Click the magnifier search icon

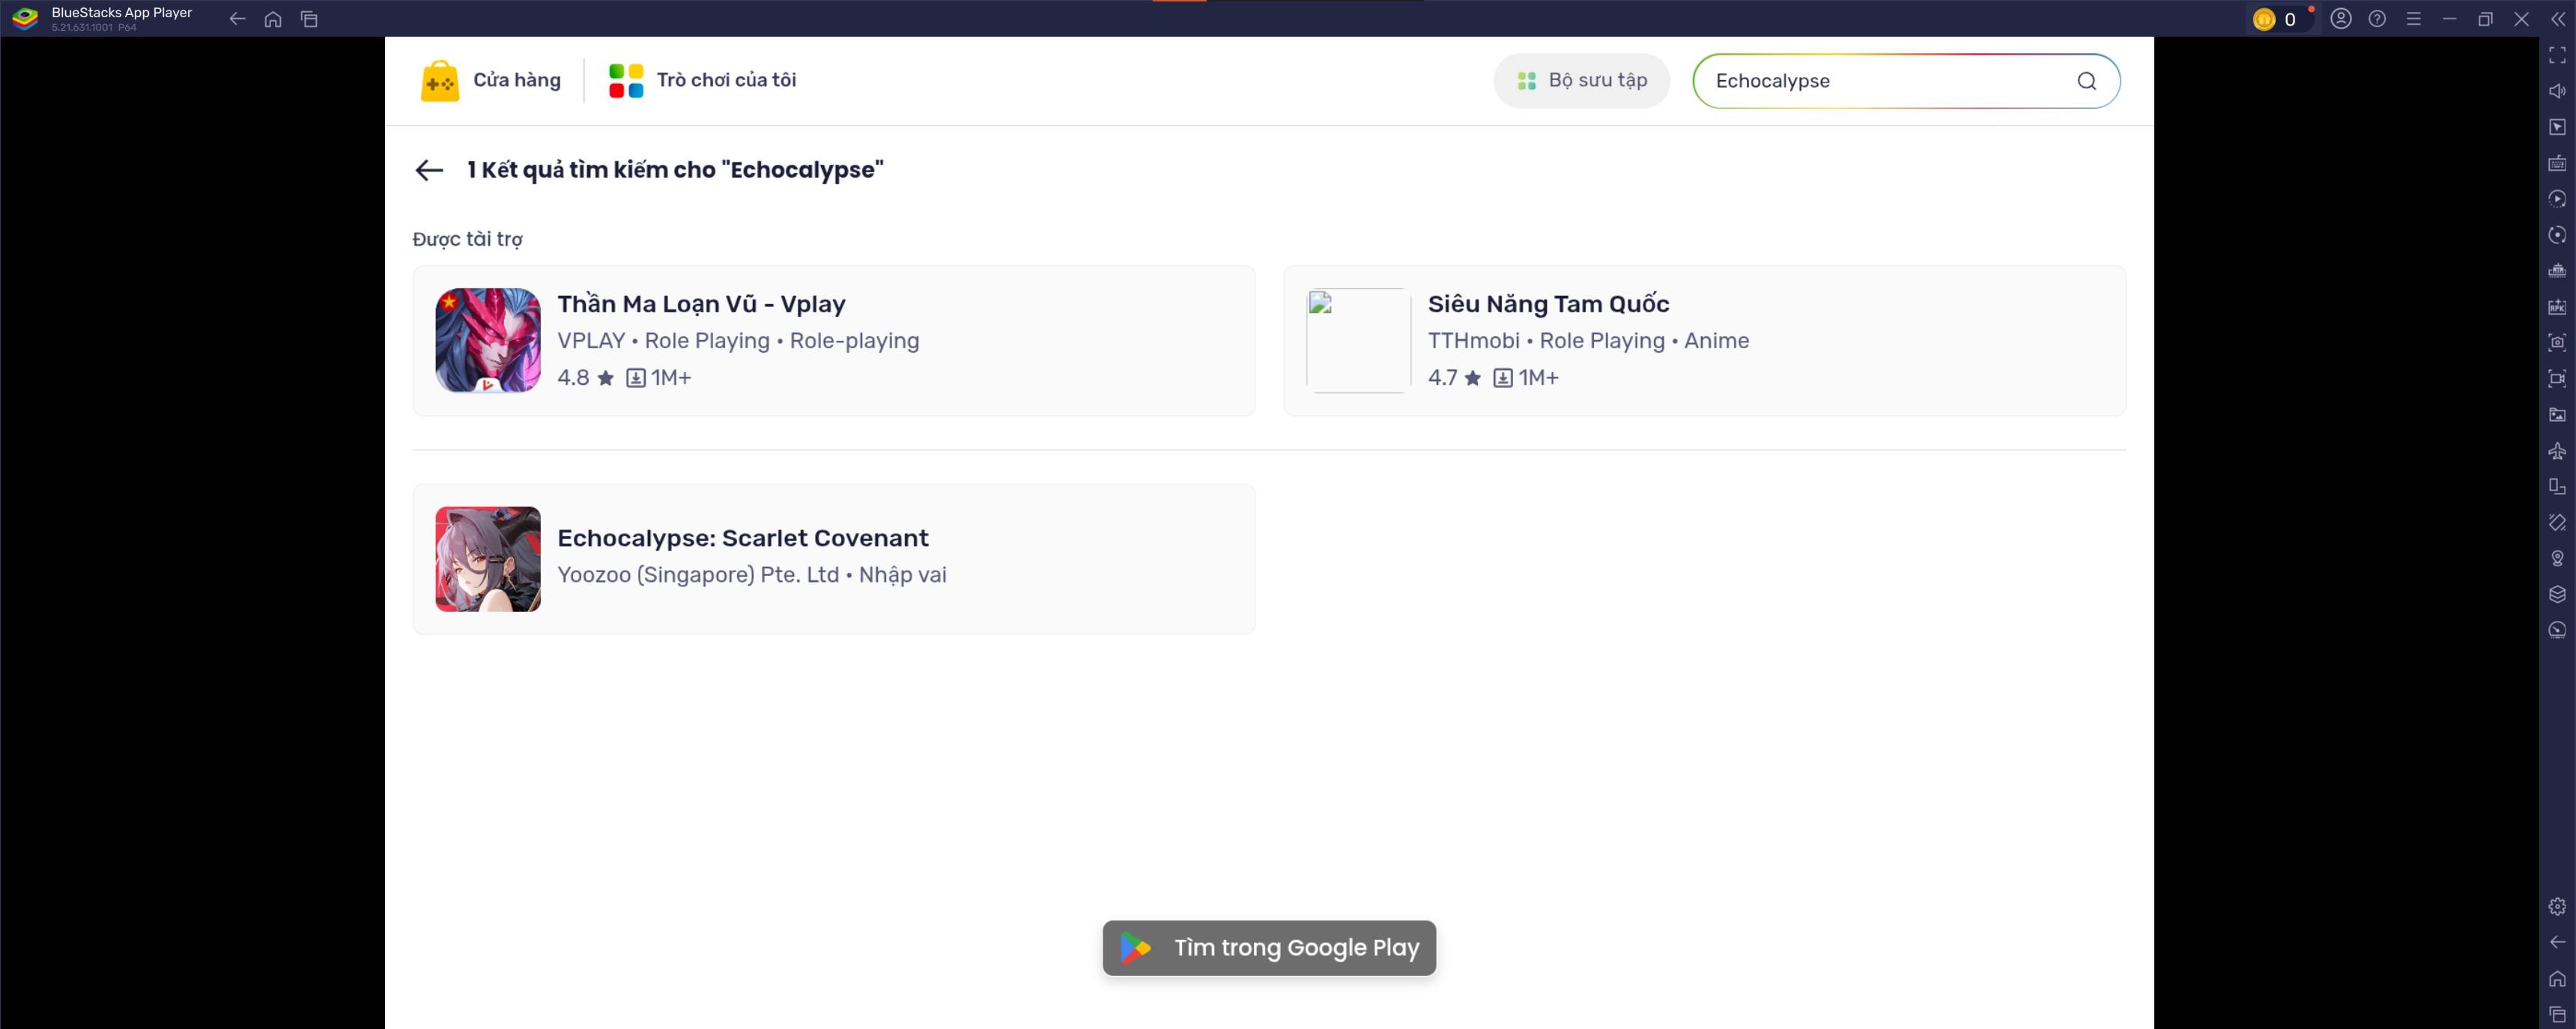click(2086, 81)
